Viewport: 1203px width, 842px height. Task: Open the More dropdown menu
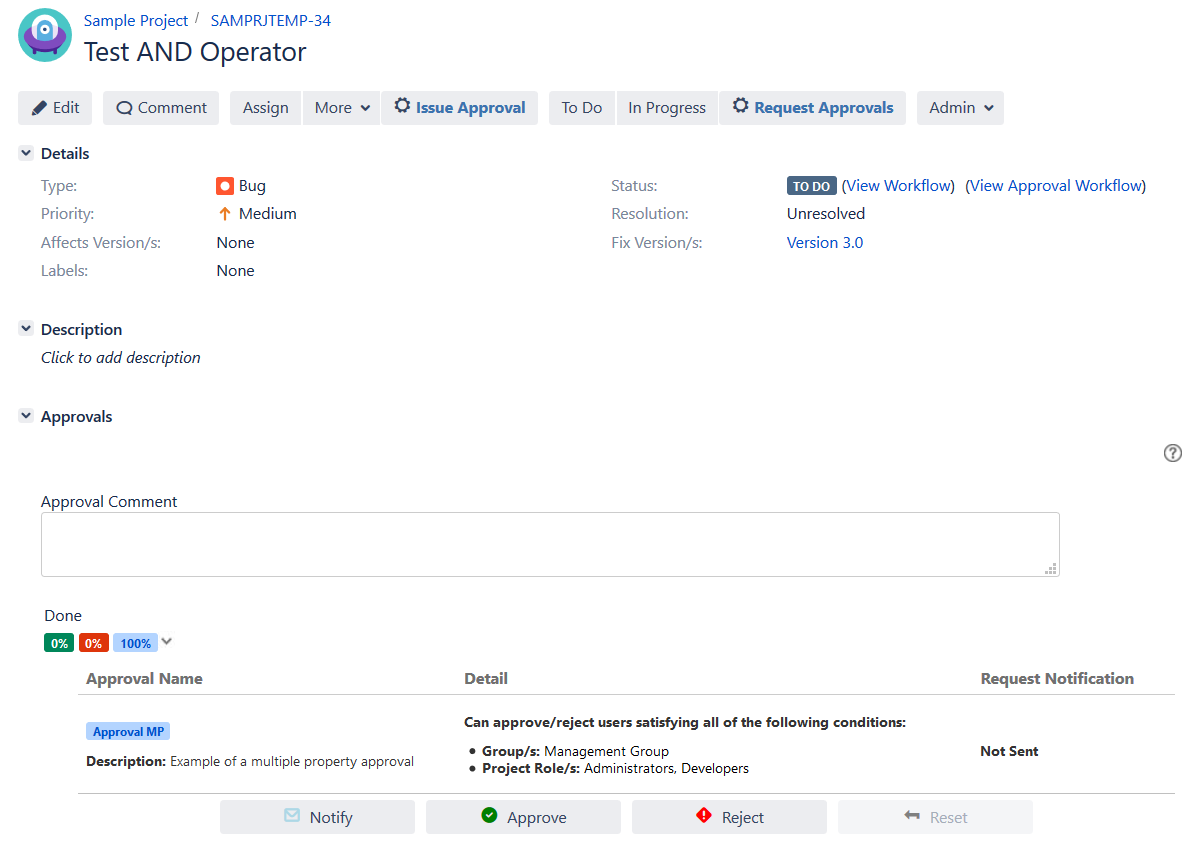pos(341,108)
